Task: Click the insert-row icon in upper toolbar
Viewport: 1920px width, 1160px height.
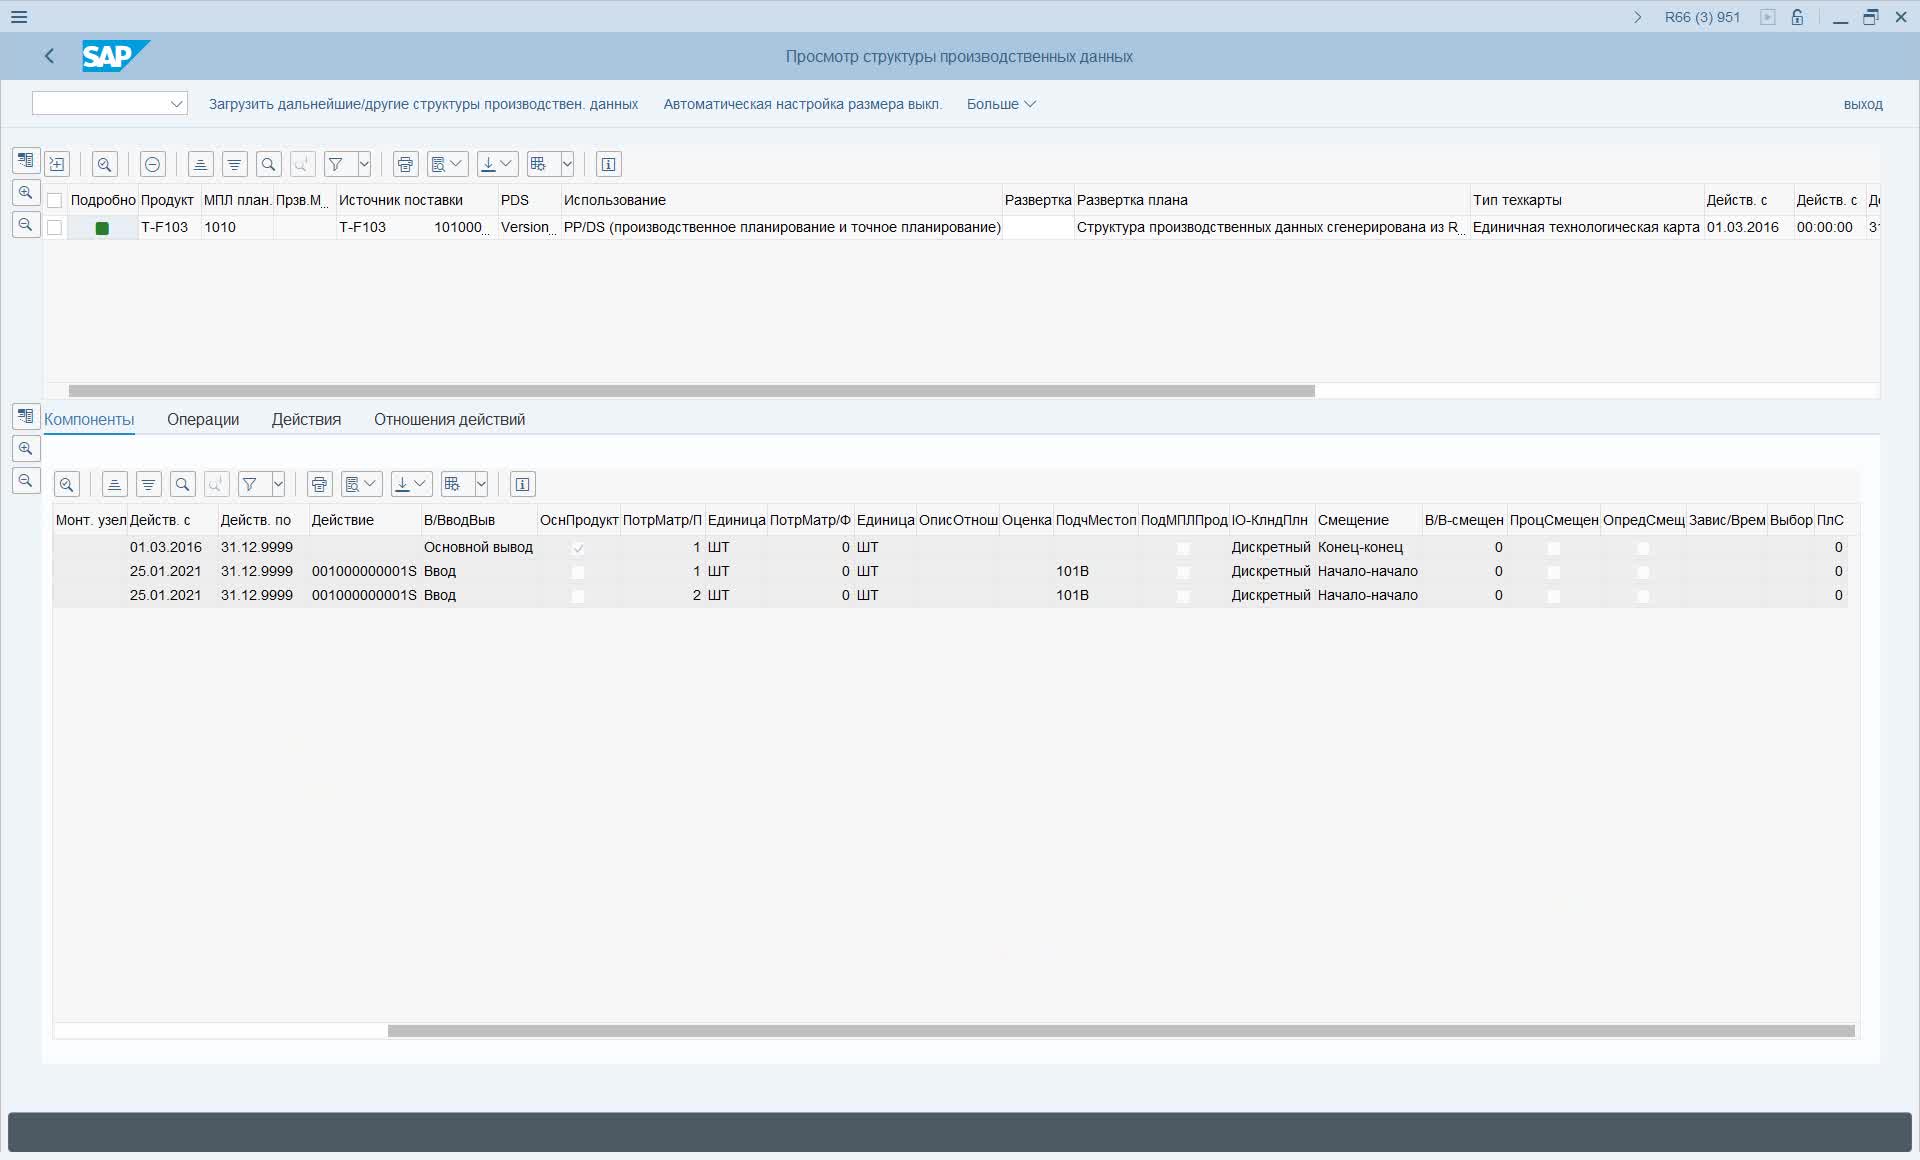Action: (57, 164)
